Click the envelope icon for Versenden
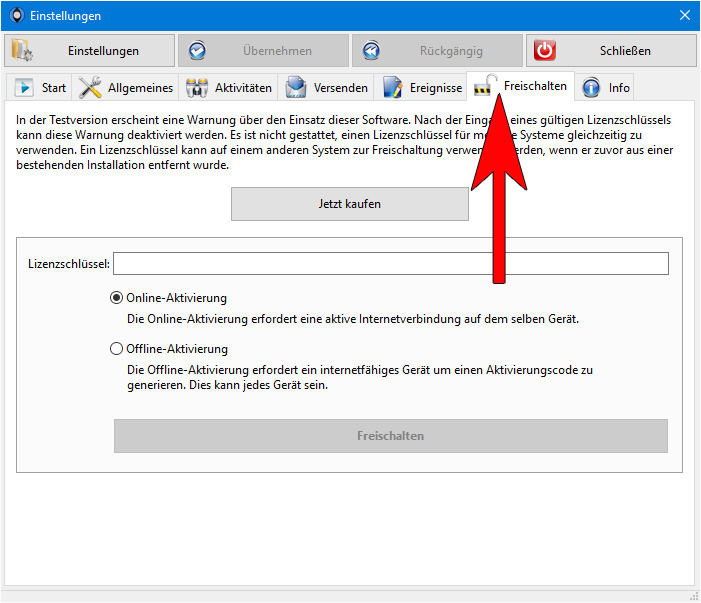This screenshot has height=603, width=701. tap(296, 87)
